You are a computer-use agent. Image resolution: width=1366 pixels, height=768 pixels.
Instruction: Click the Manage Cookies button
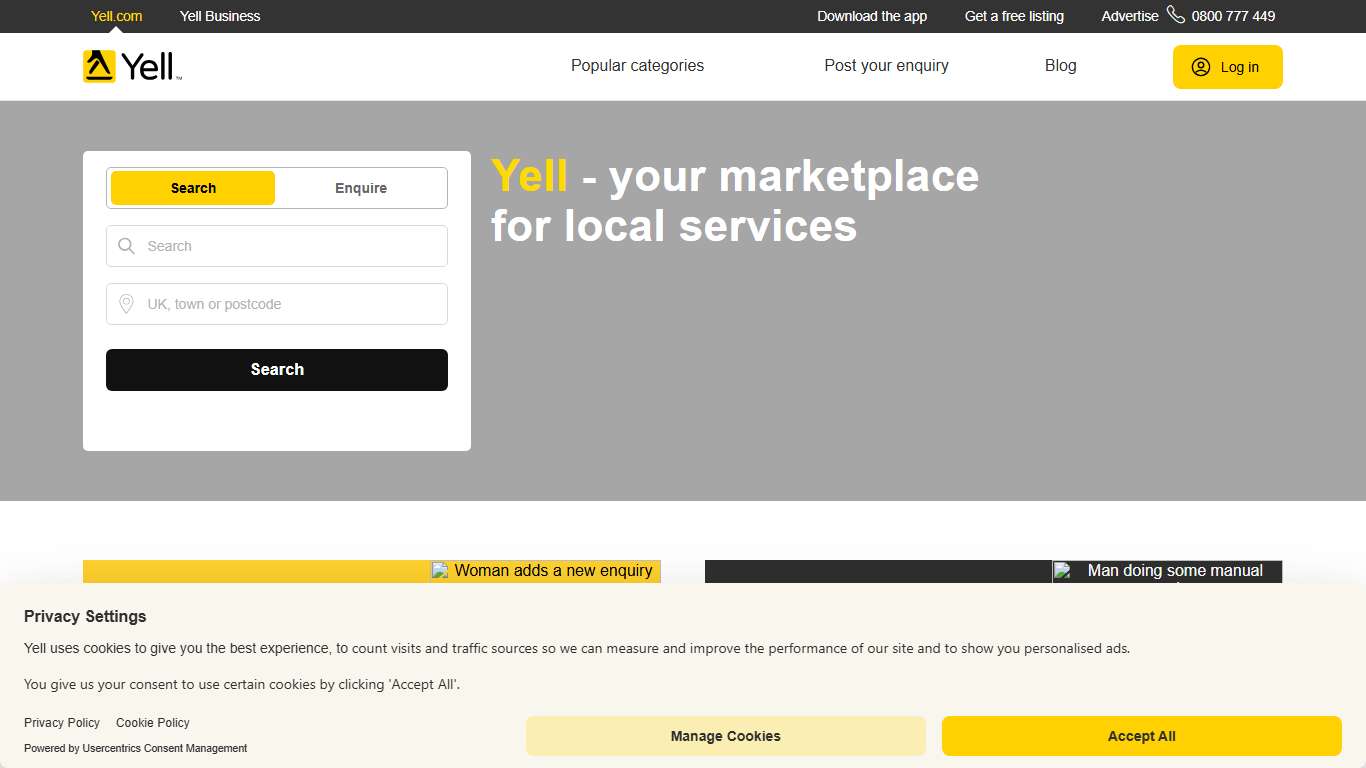click(x=725, y=735)
